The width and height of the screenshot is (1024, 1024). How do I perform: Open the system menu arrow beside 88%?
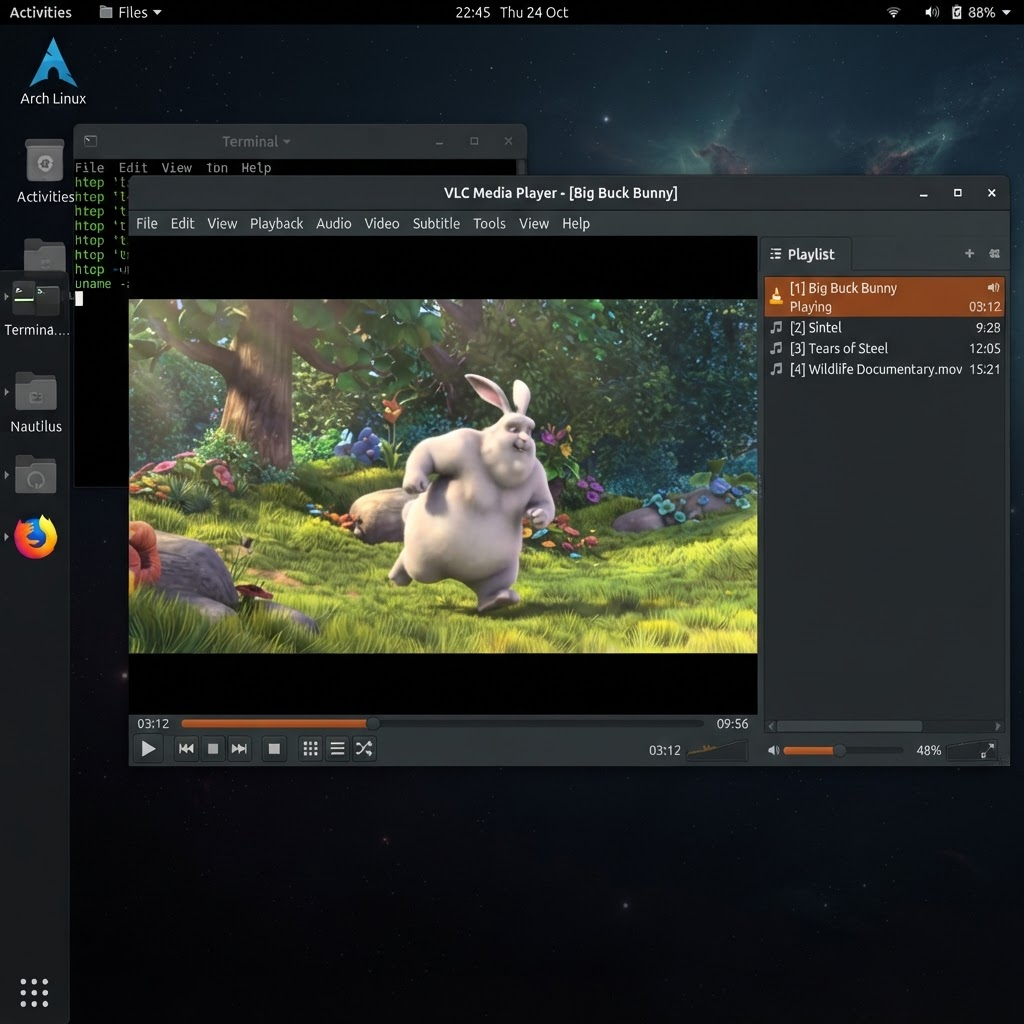tap(1006, 12)
